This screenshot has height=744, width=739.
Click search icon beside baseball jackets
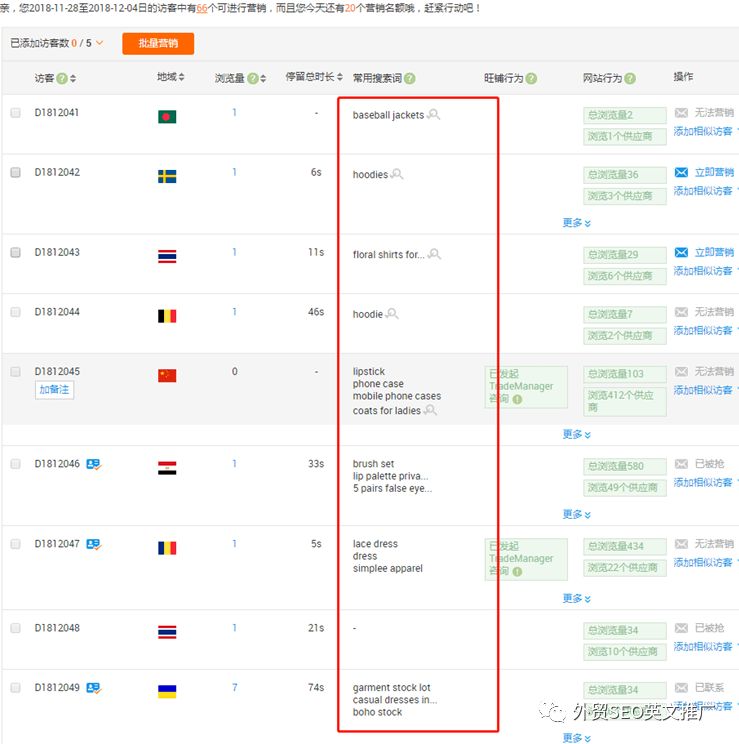point(433,114)
